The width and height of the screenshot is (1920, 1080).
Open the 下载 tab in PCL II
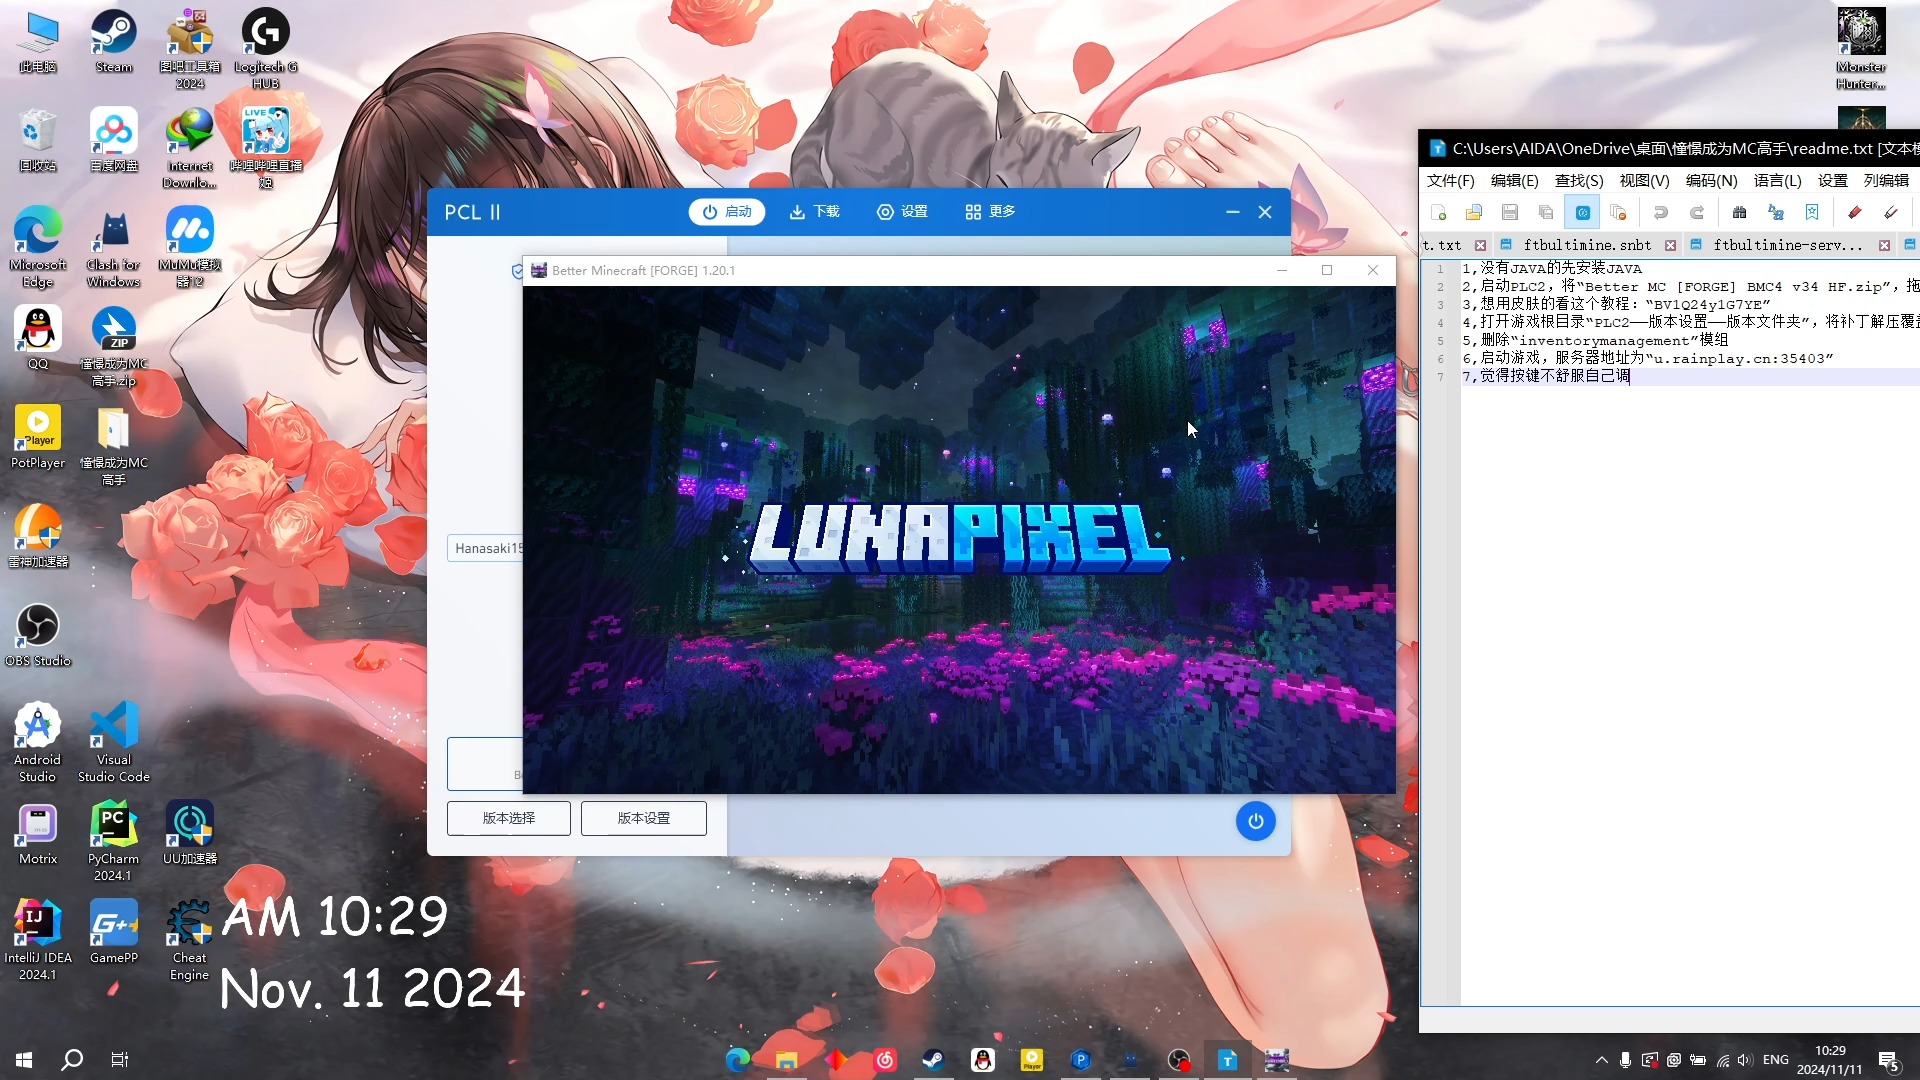[x=815, y=212]
